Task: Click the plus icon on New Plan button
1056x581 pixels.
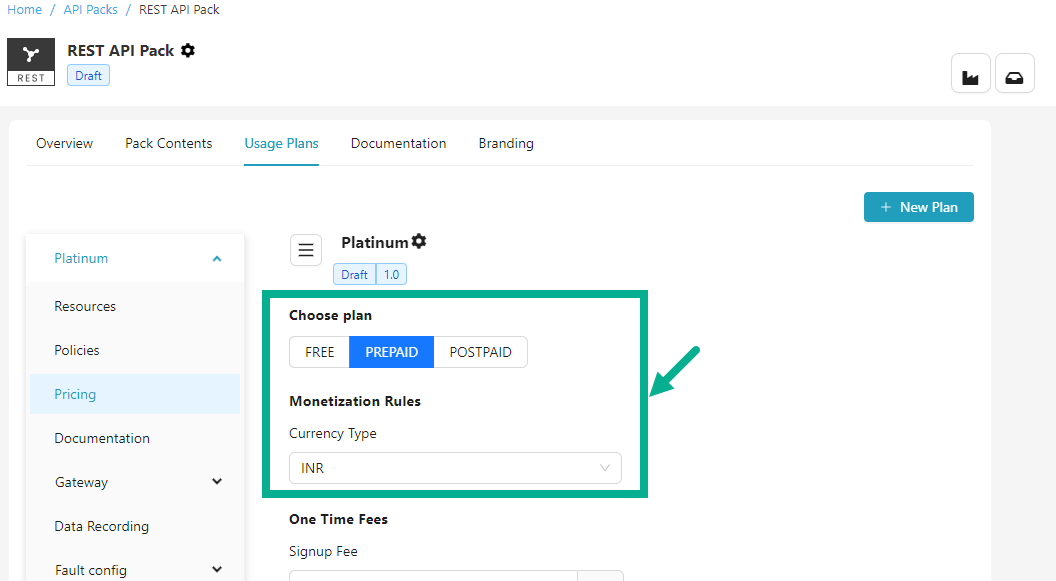Action: (885, 207)
